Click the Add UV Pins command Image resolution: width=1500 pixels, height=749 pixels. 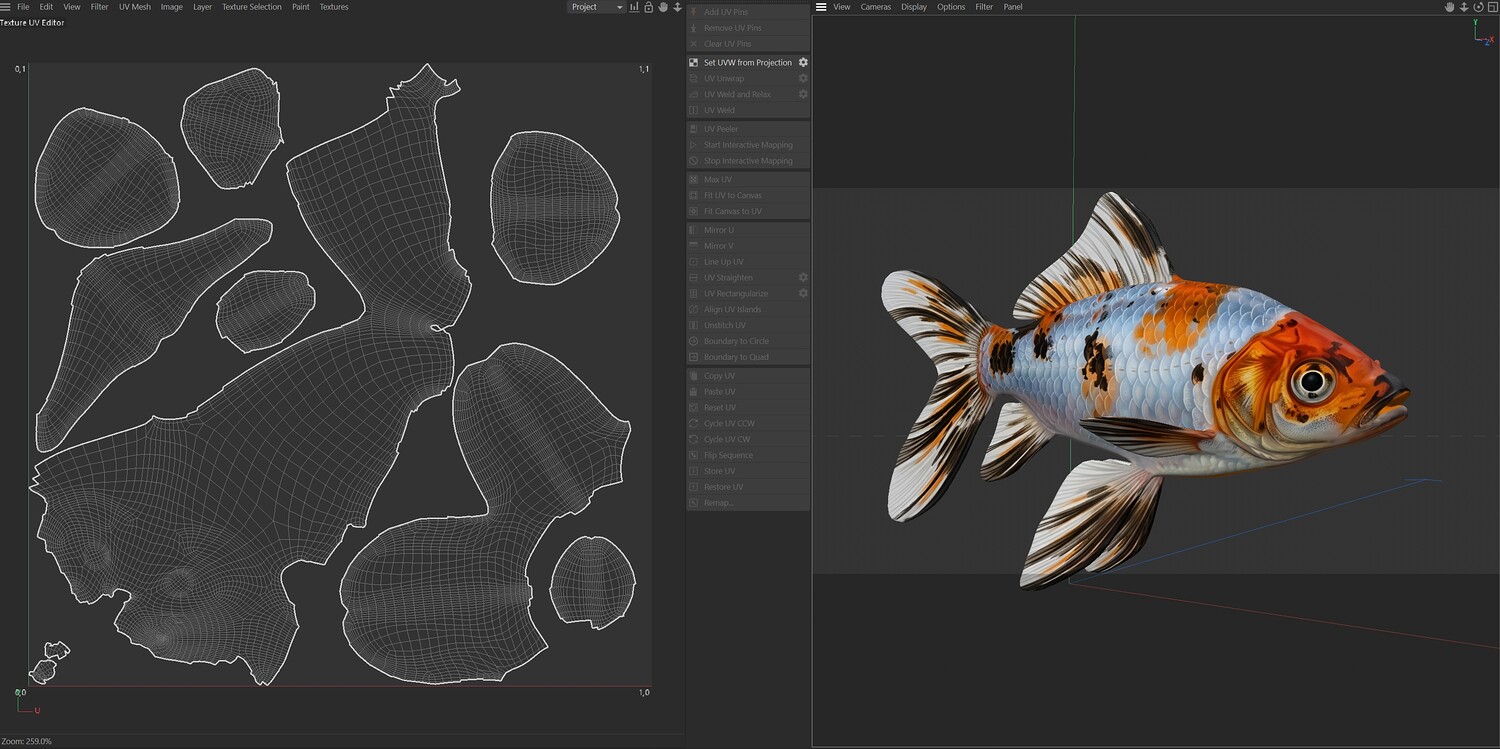748,12
